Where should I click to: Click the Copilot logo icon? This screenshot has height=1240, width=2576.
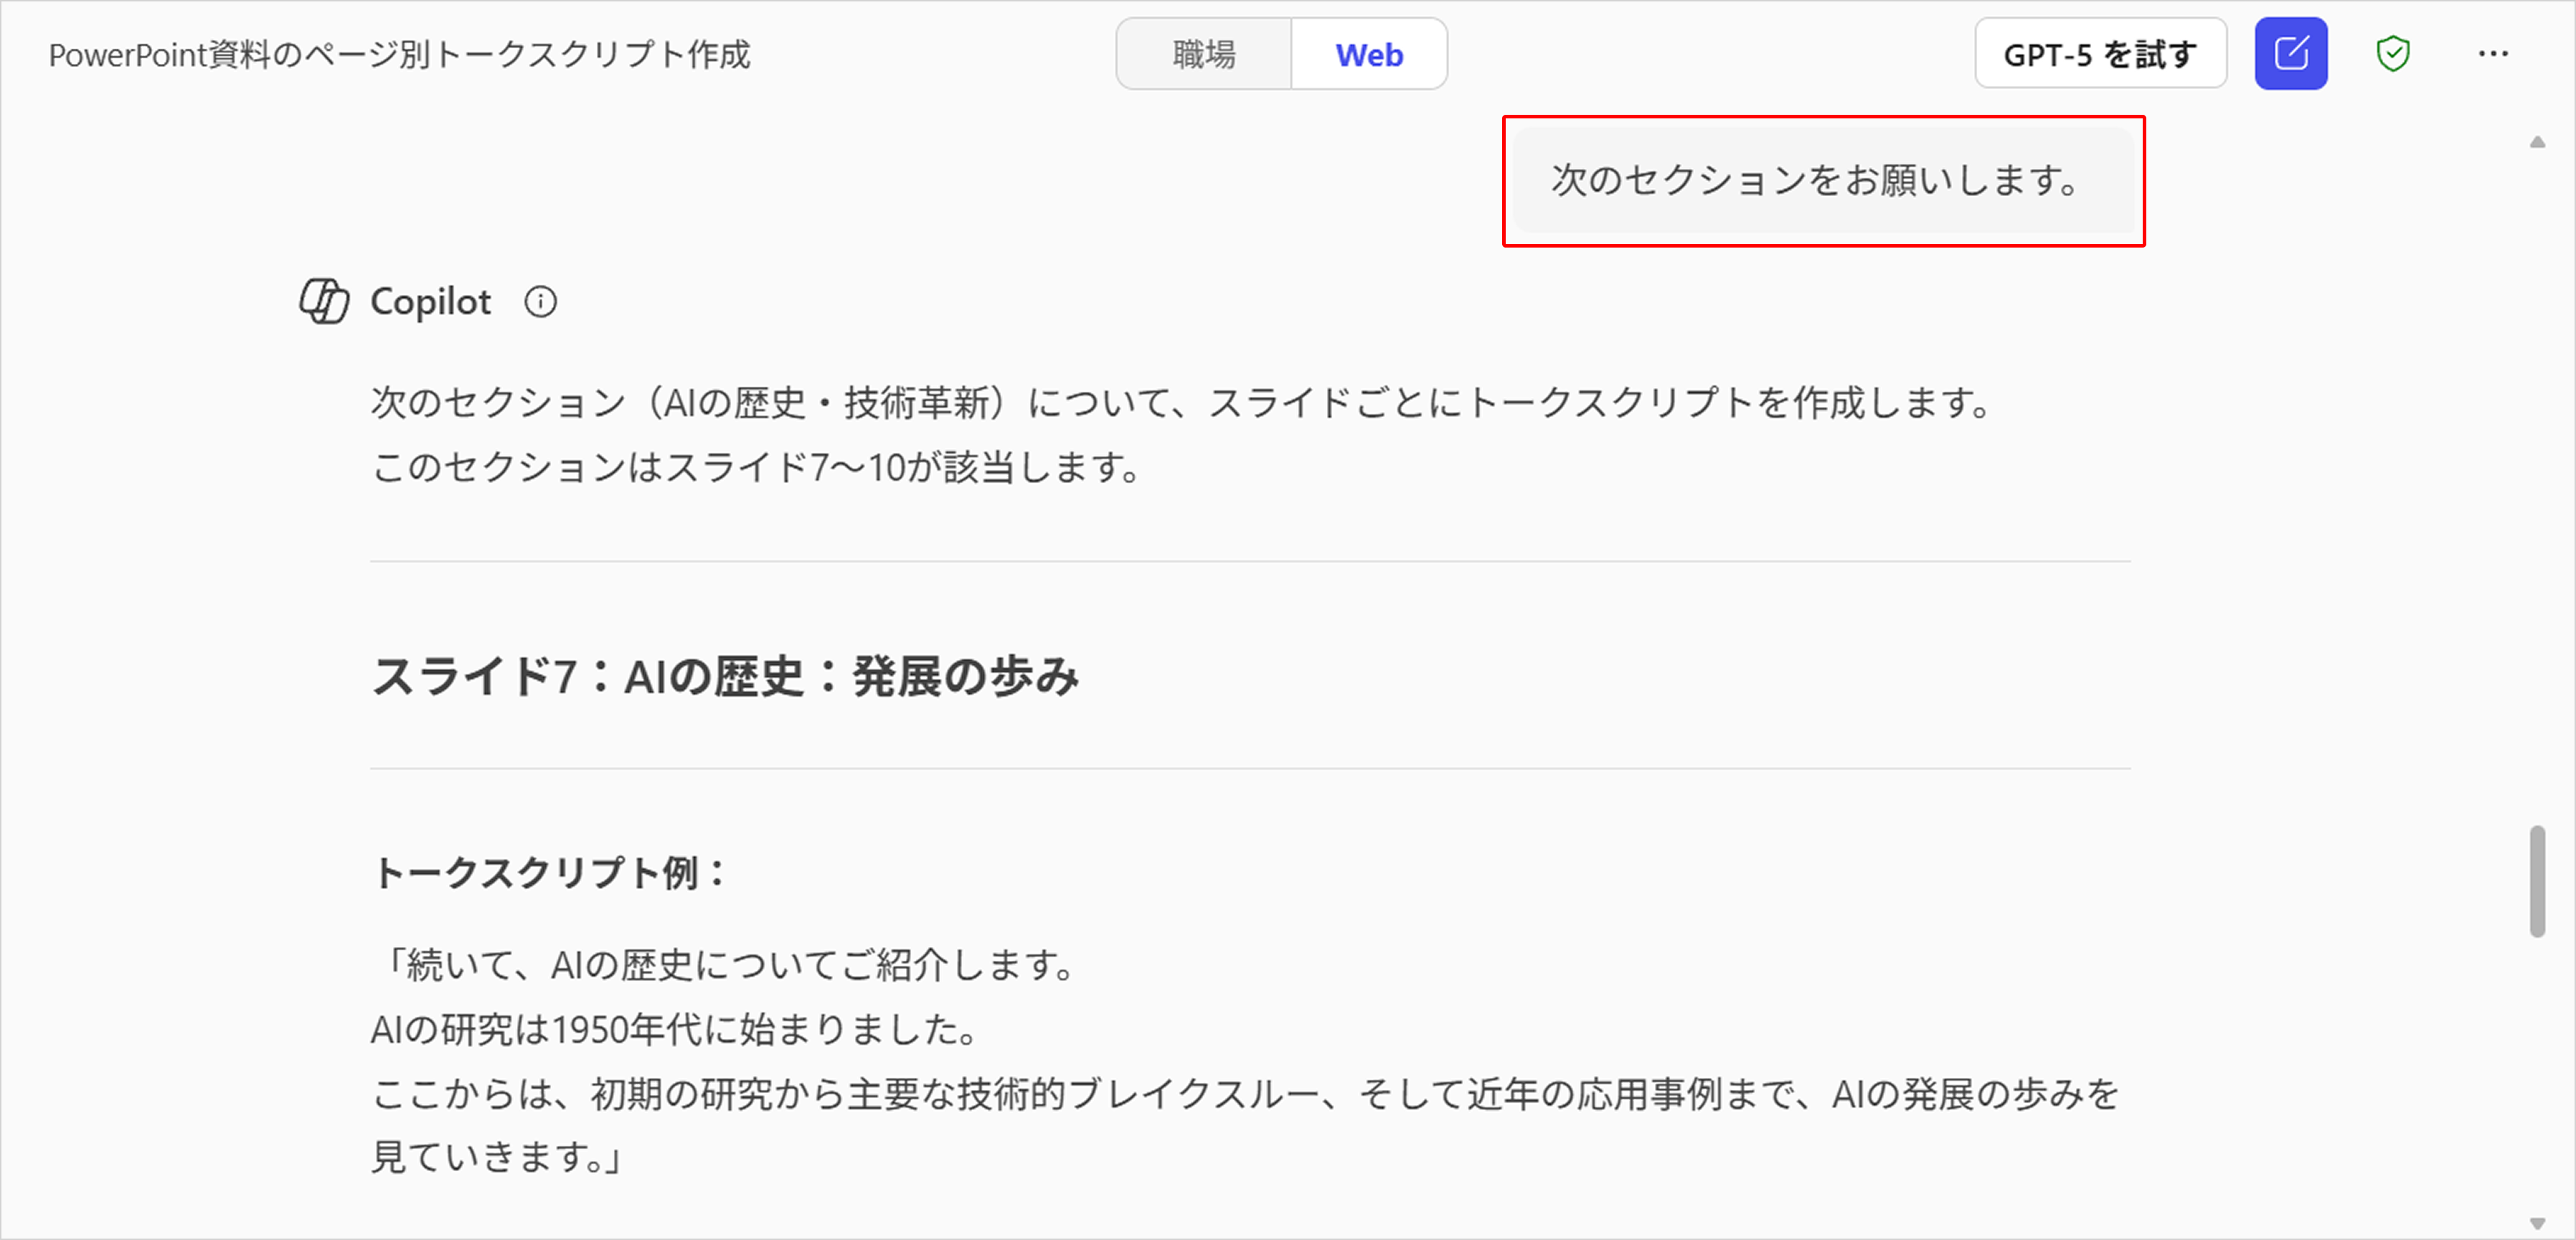click(x=324, y=301)
